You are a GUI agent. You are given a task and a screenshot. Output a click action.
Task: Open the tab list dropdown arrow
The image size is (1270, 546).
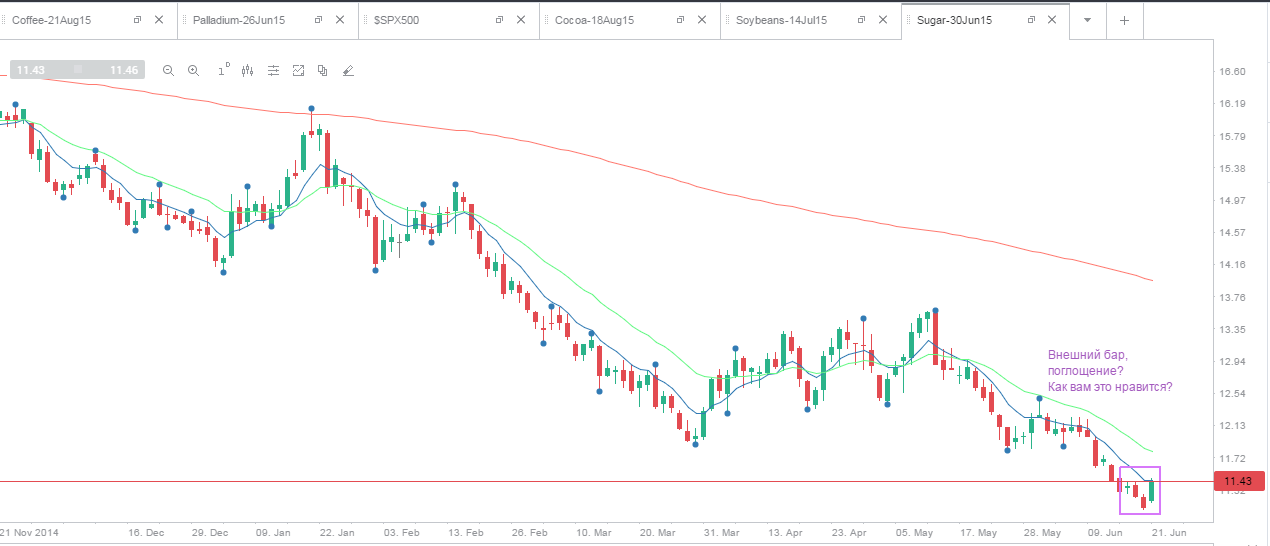click(1087, 20)
